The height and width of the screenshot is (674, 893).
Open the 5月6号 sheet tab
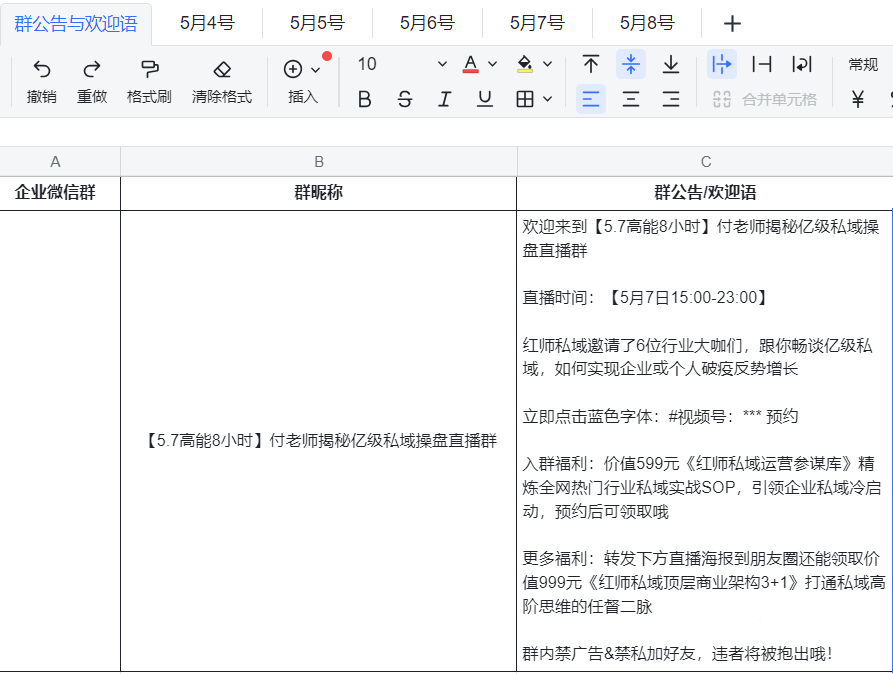coord(427,23)
